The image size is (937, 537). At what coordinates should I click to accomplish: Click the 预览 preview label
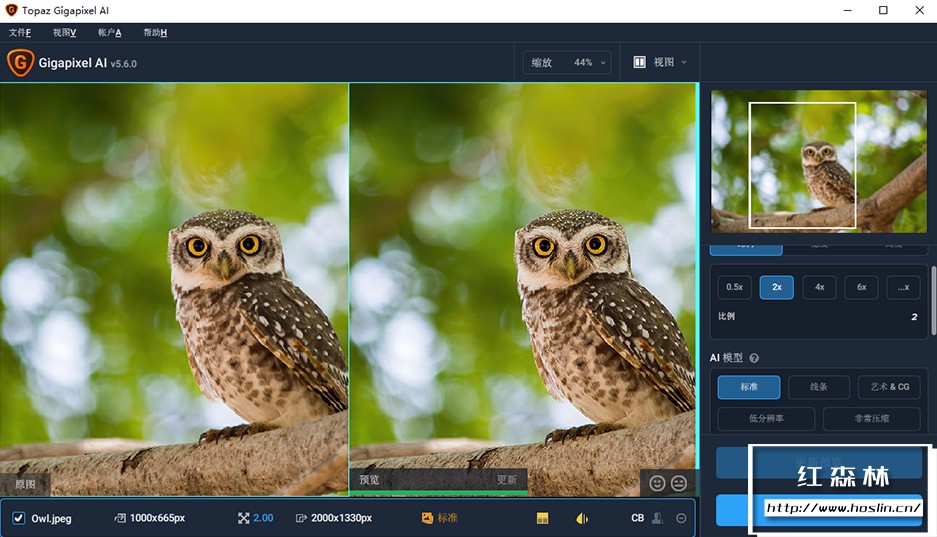pos(369,480)
